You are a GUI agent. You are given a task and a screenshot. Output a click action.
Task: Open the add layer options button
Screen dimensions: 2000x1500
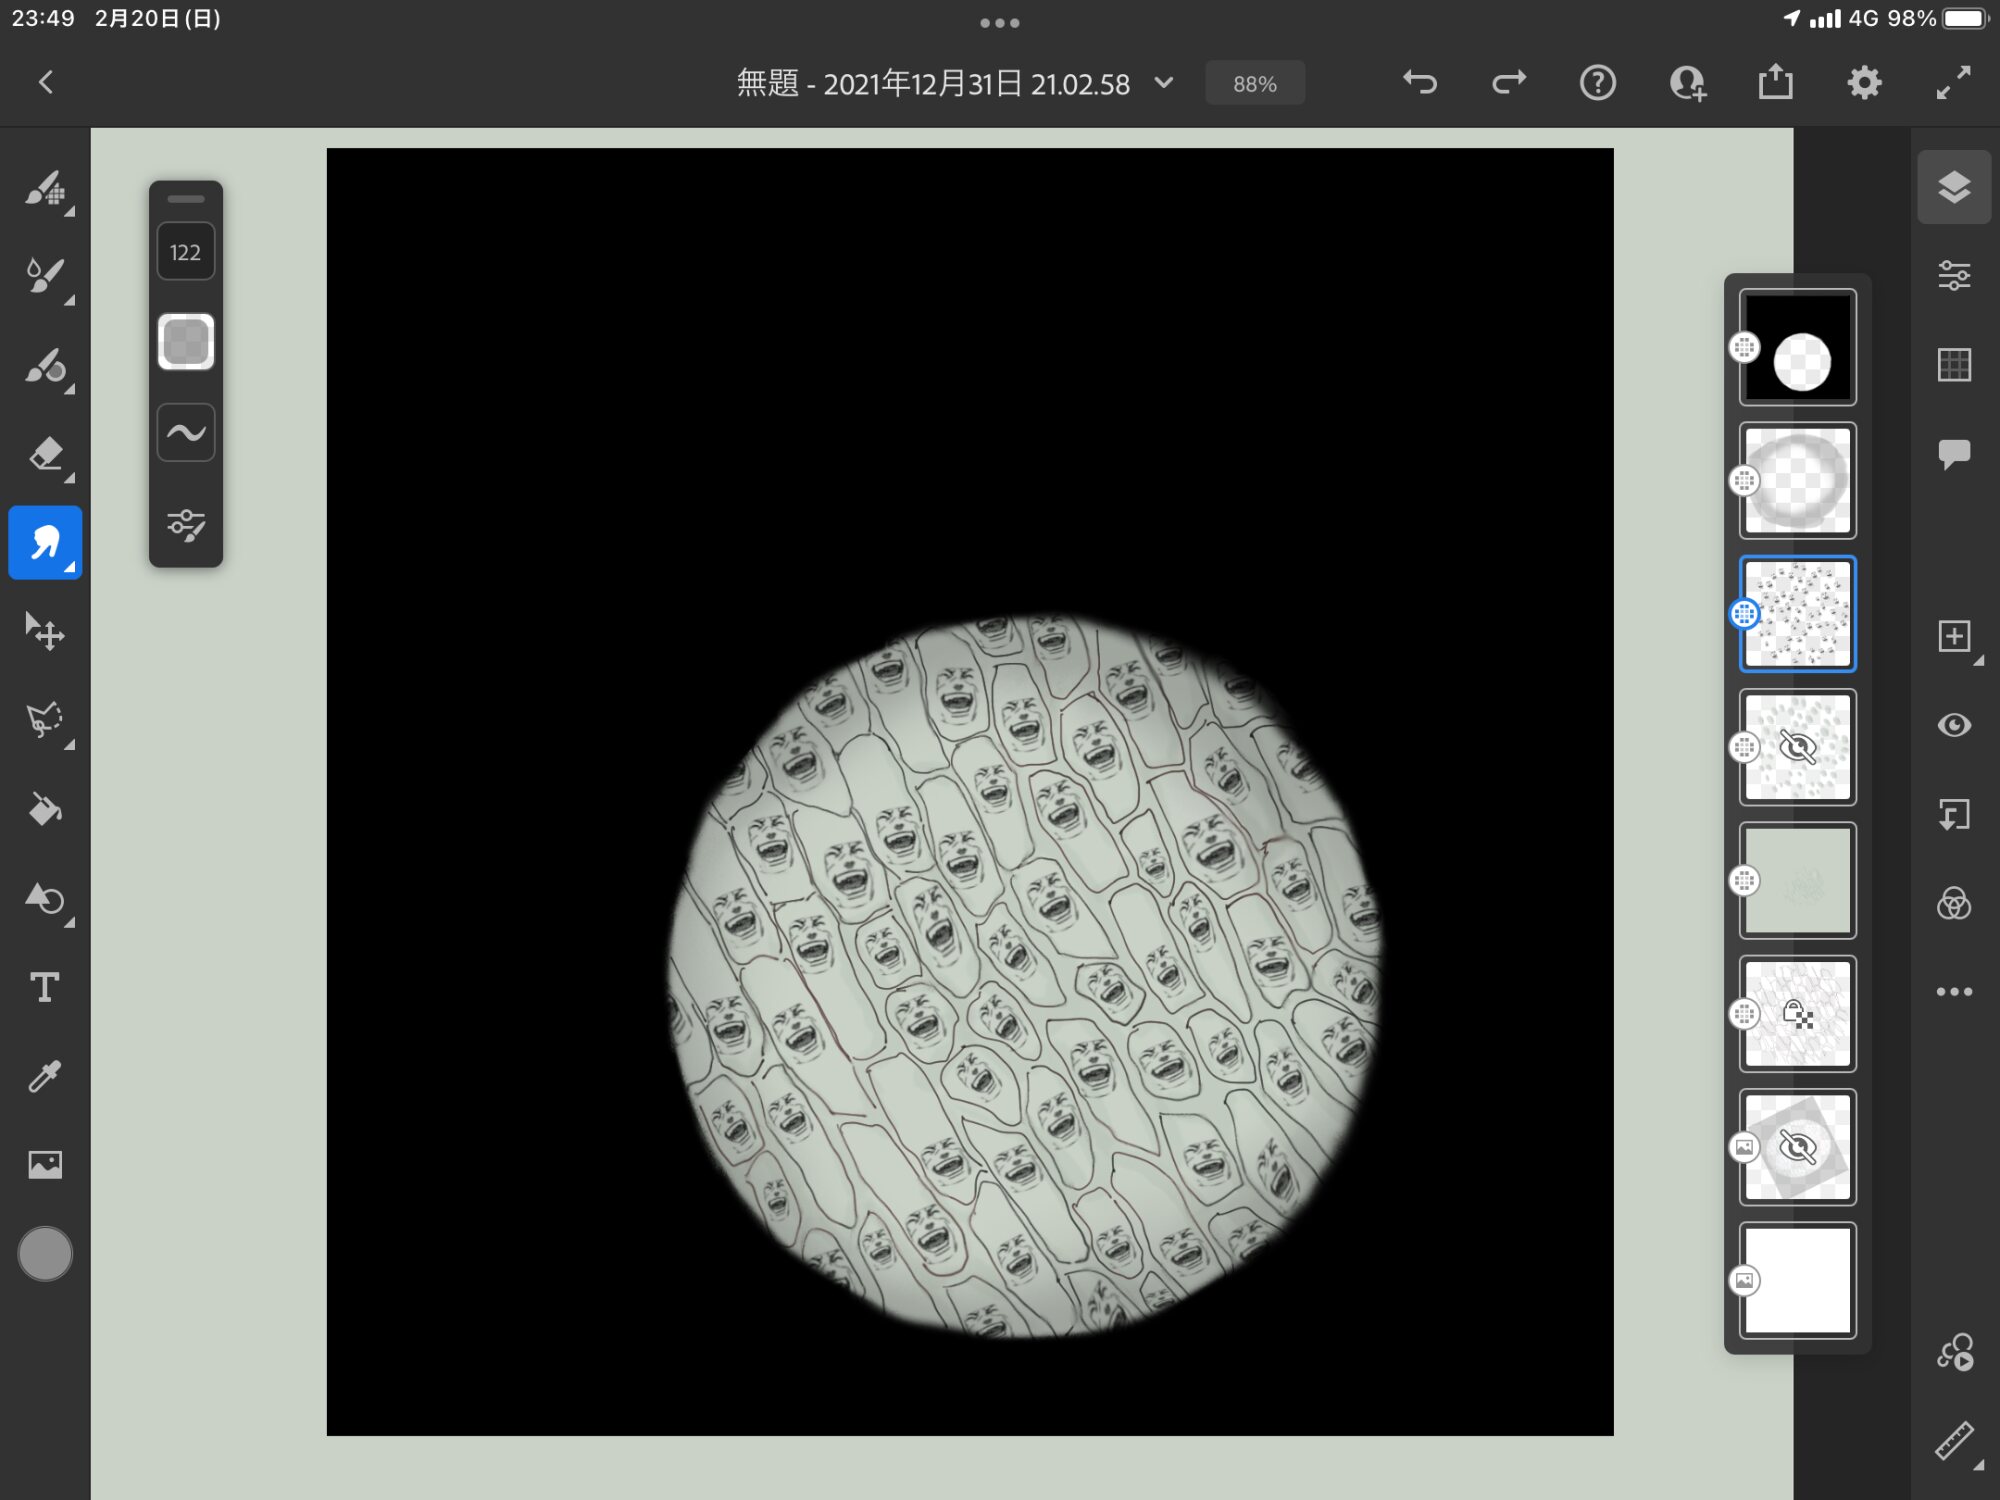point(1954,636)
